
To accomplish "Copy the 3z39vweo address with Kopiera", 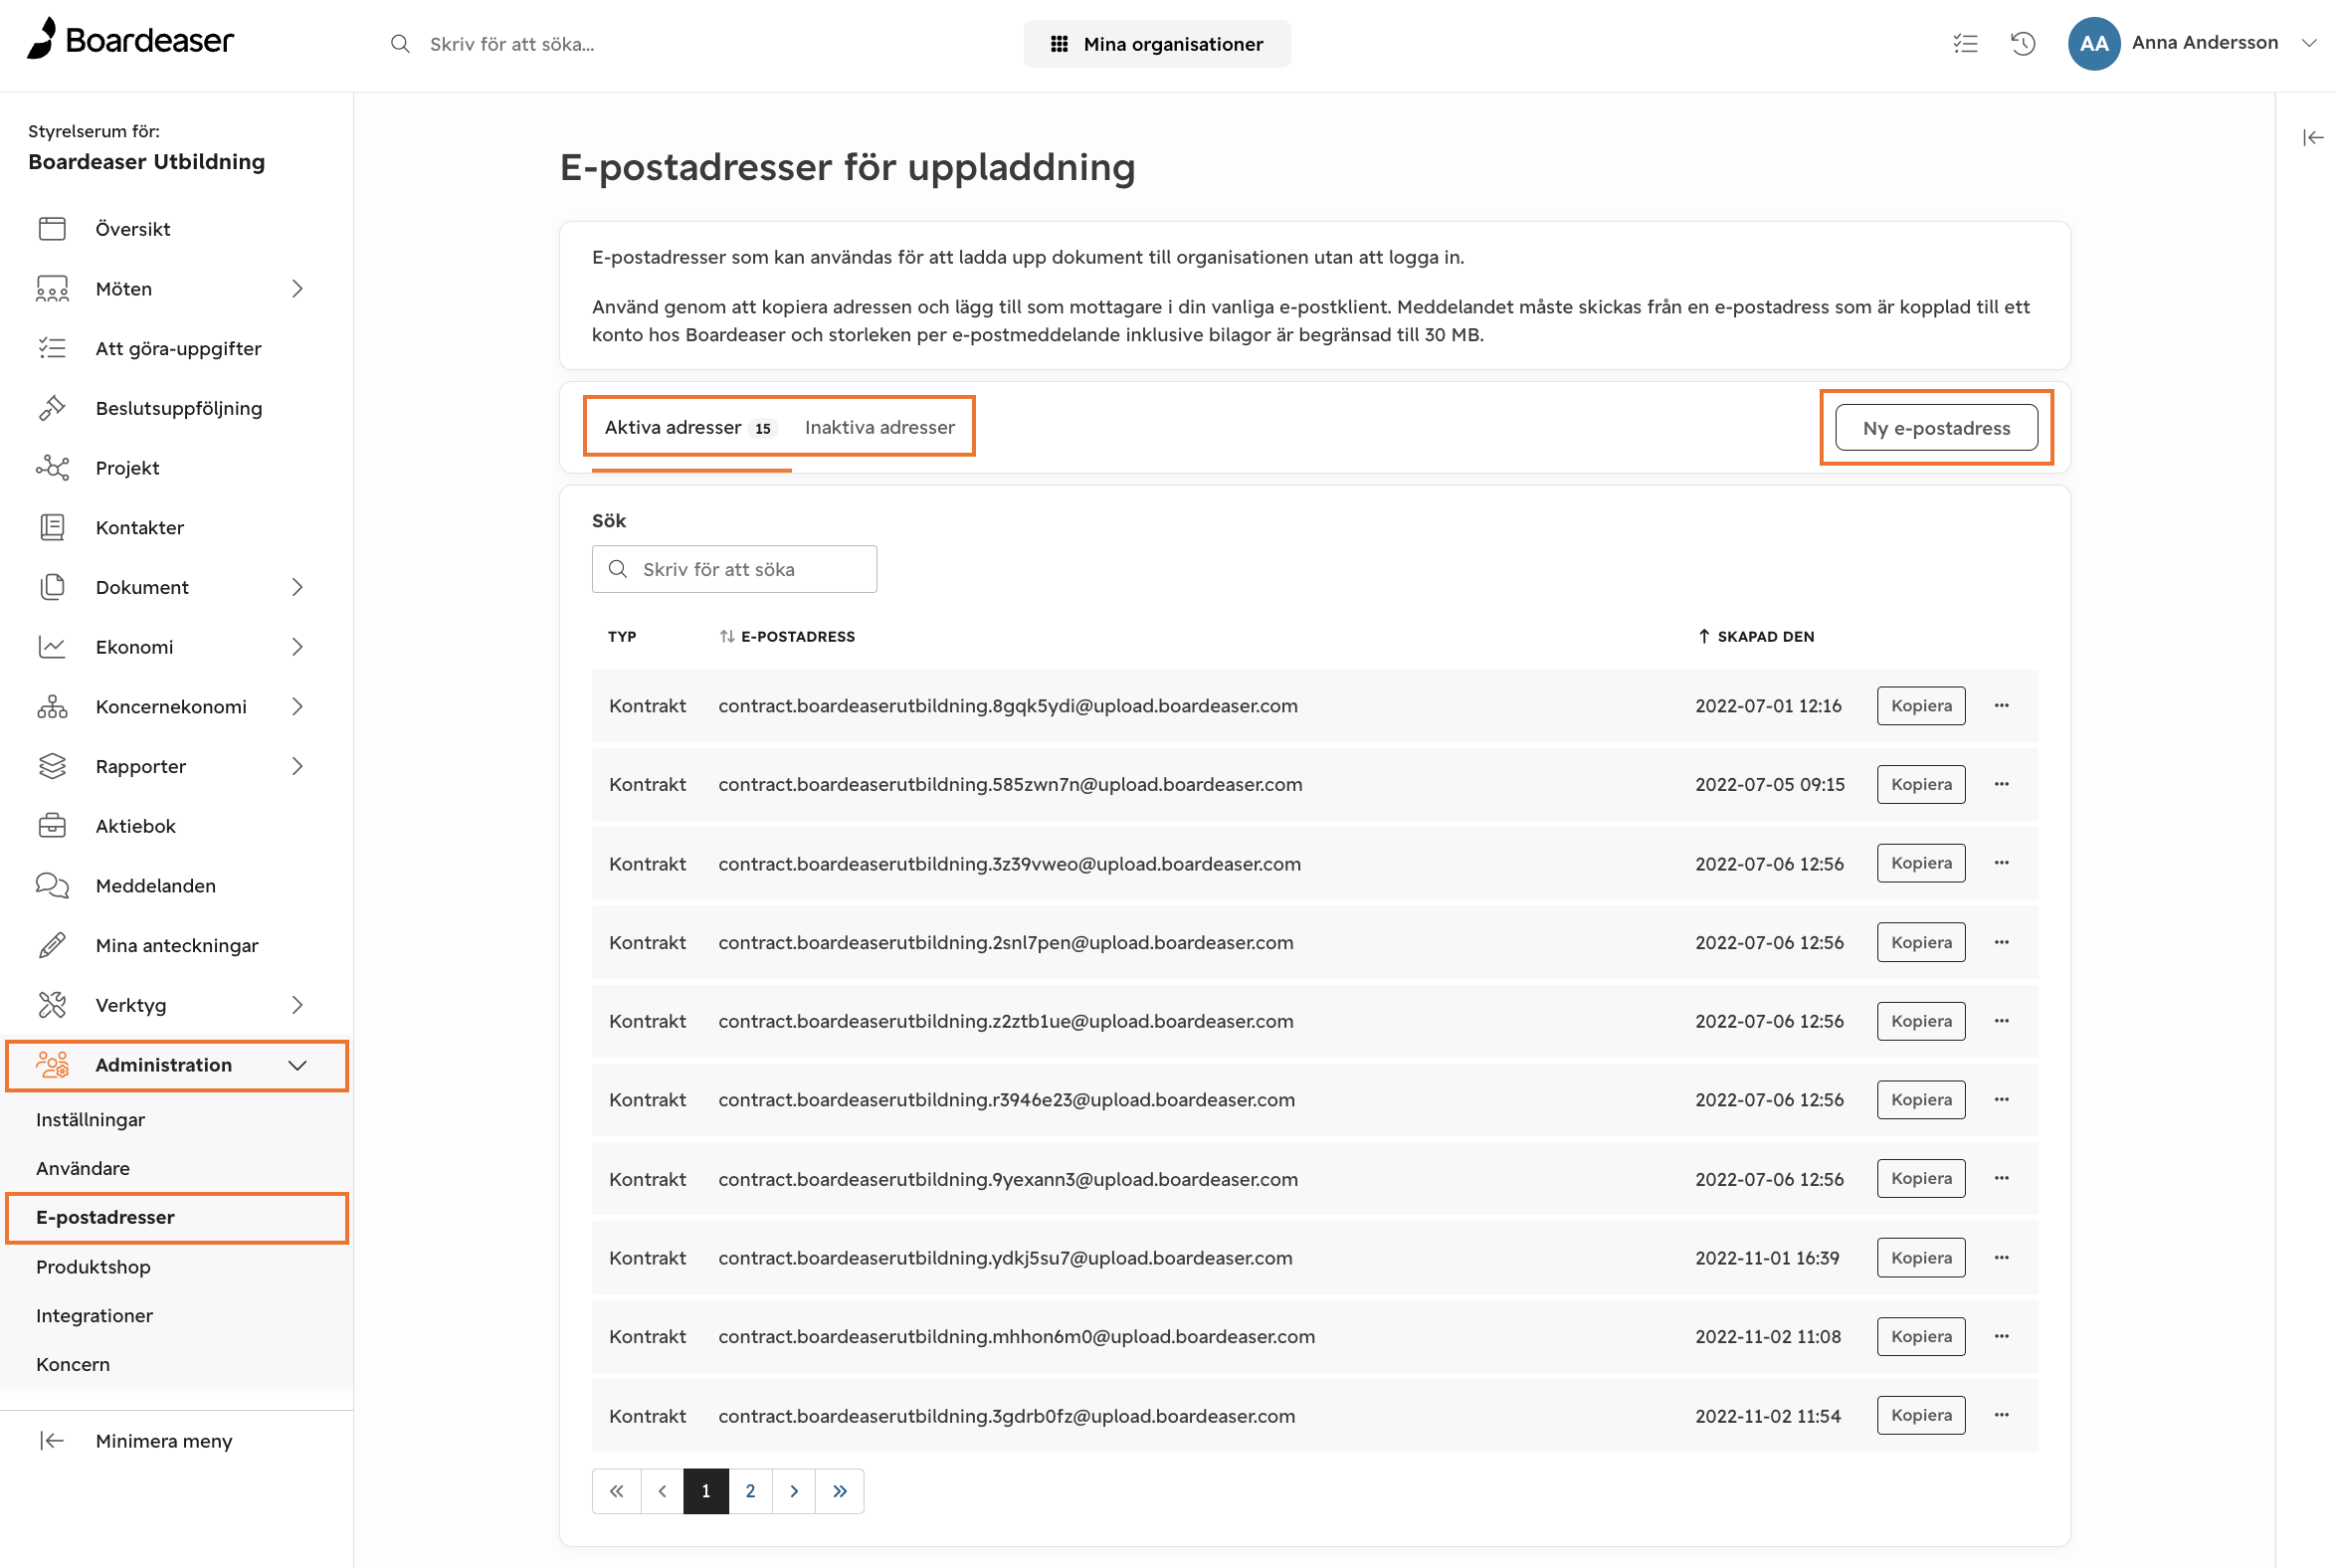I will click(1920, 863).
